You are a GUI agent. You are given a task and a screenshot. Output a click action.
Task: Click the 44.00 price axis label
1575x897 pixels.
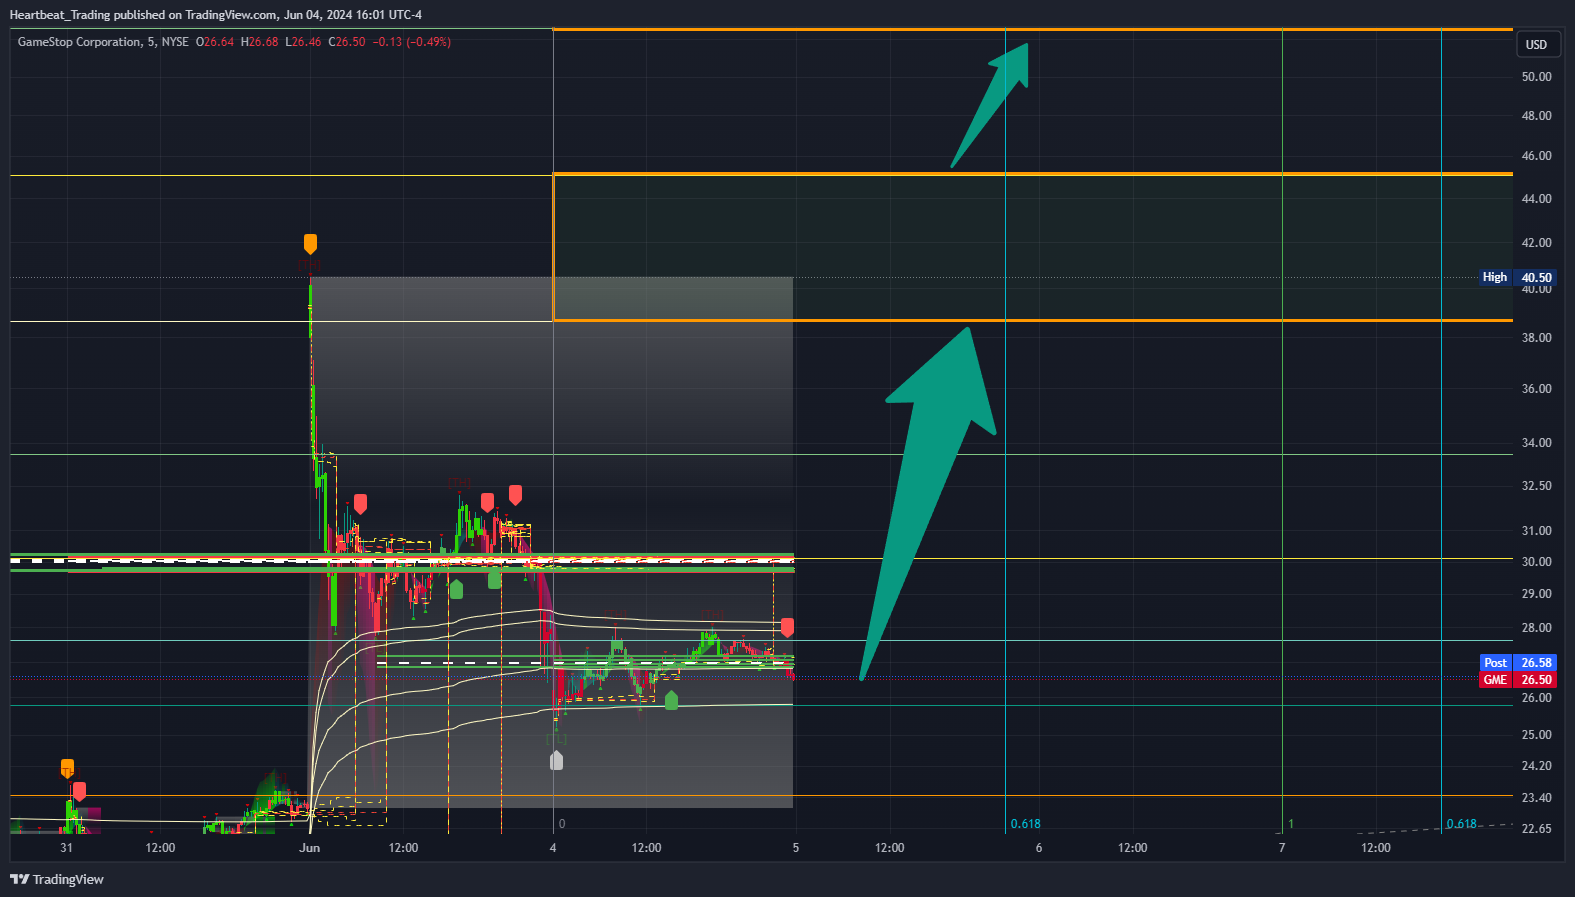[x=1536, y=198]
